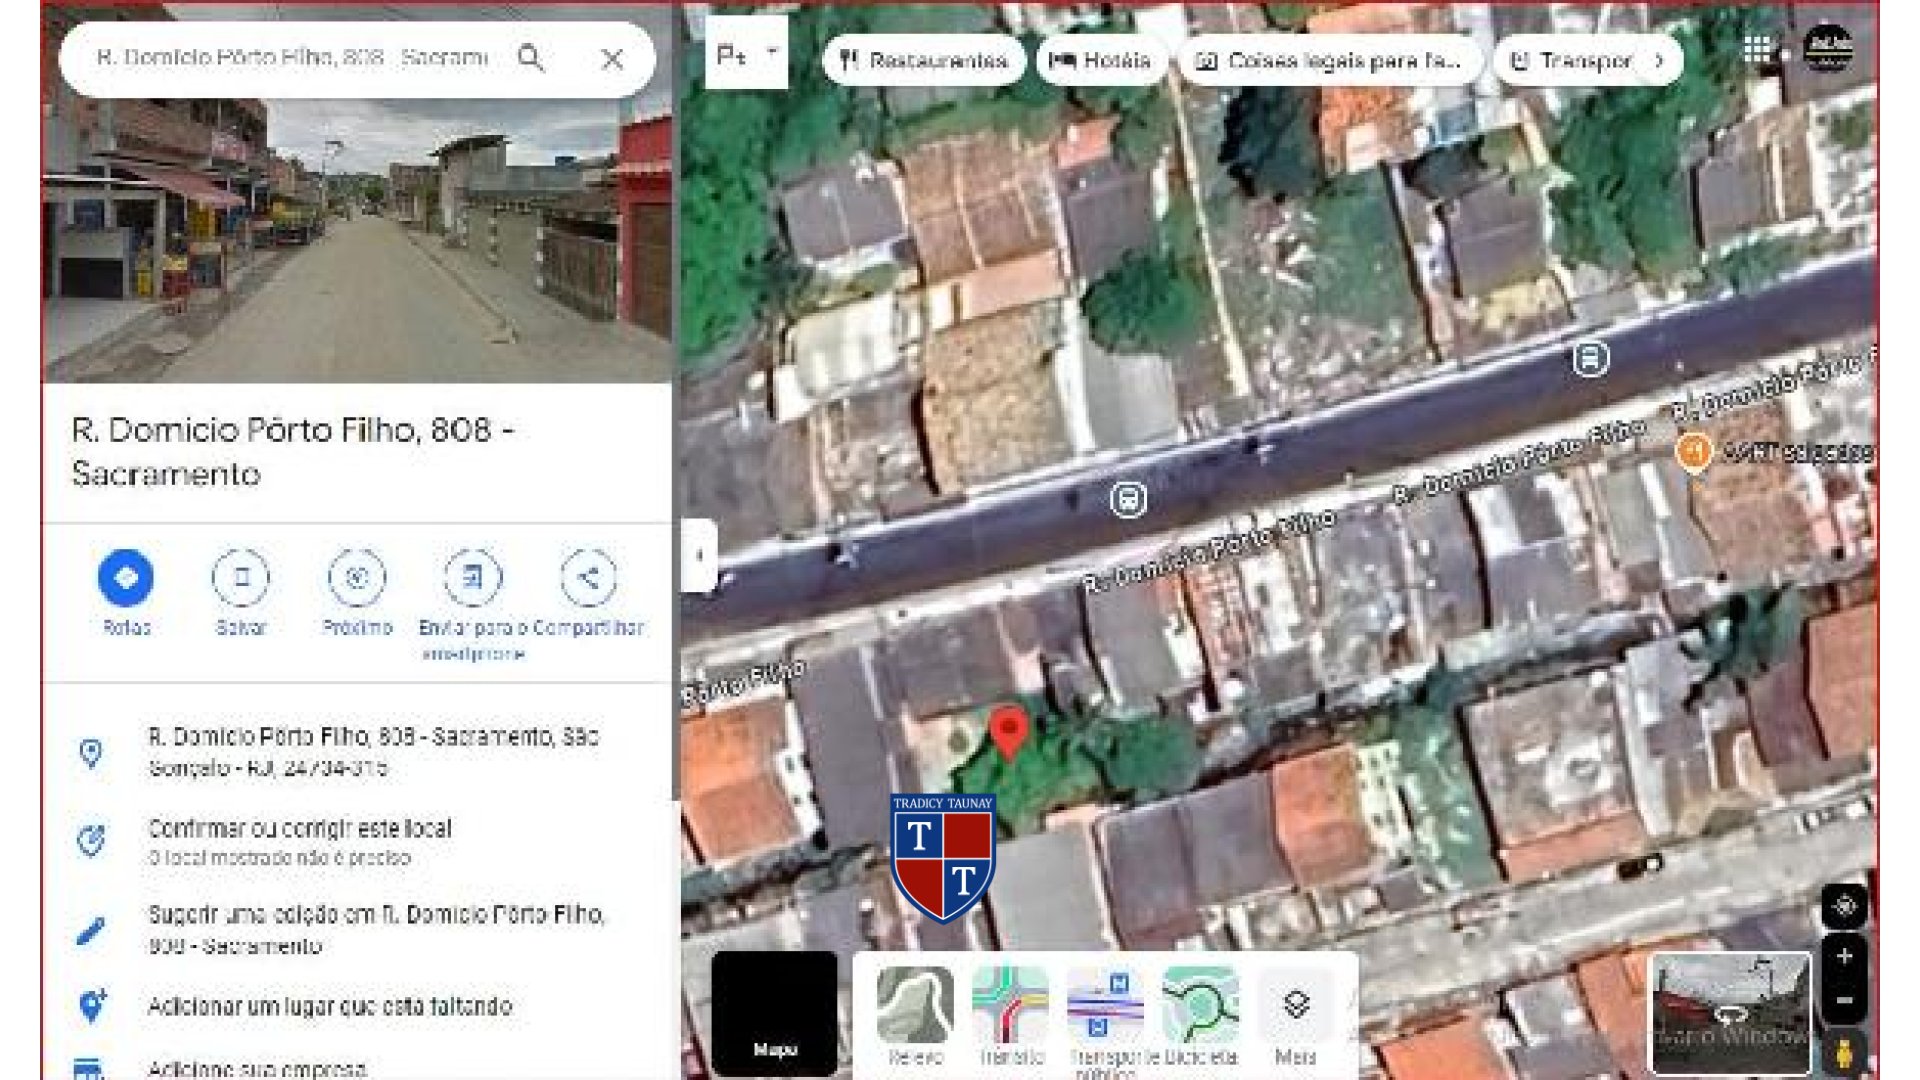Click the orange place marker on the map
Screen dimensions: 1920x1080
point(1693,451)
